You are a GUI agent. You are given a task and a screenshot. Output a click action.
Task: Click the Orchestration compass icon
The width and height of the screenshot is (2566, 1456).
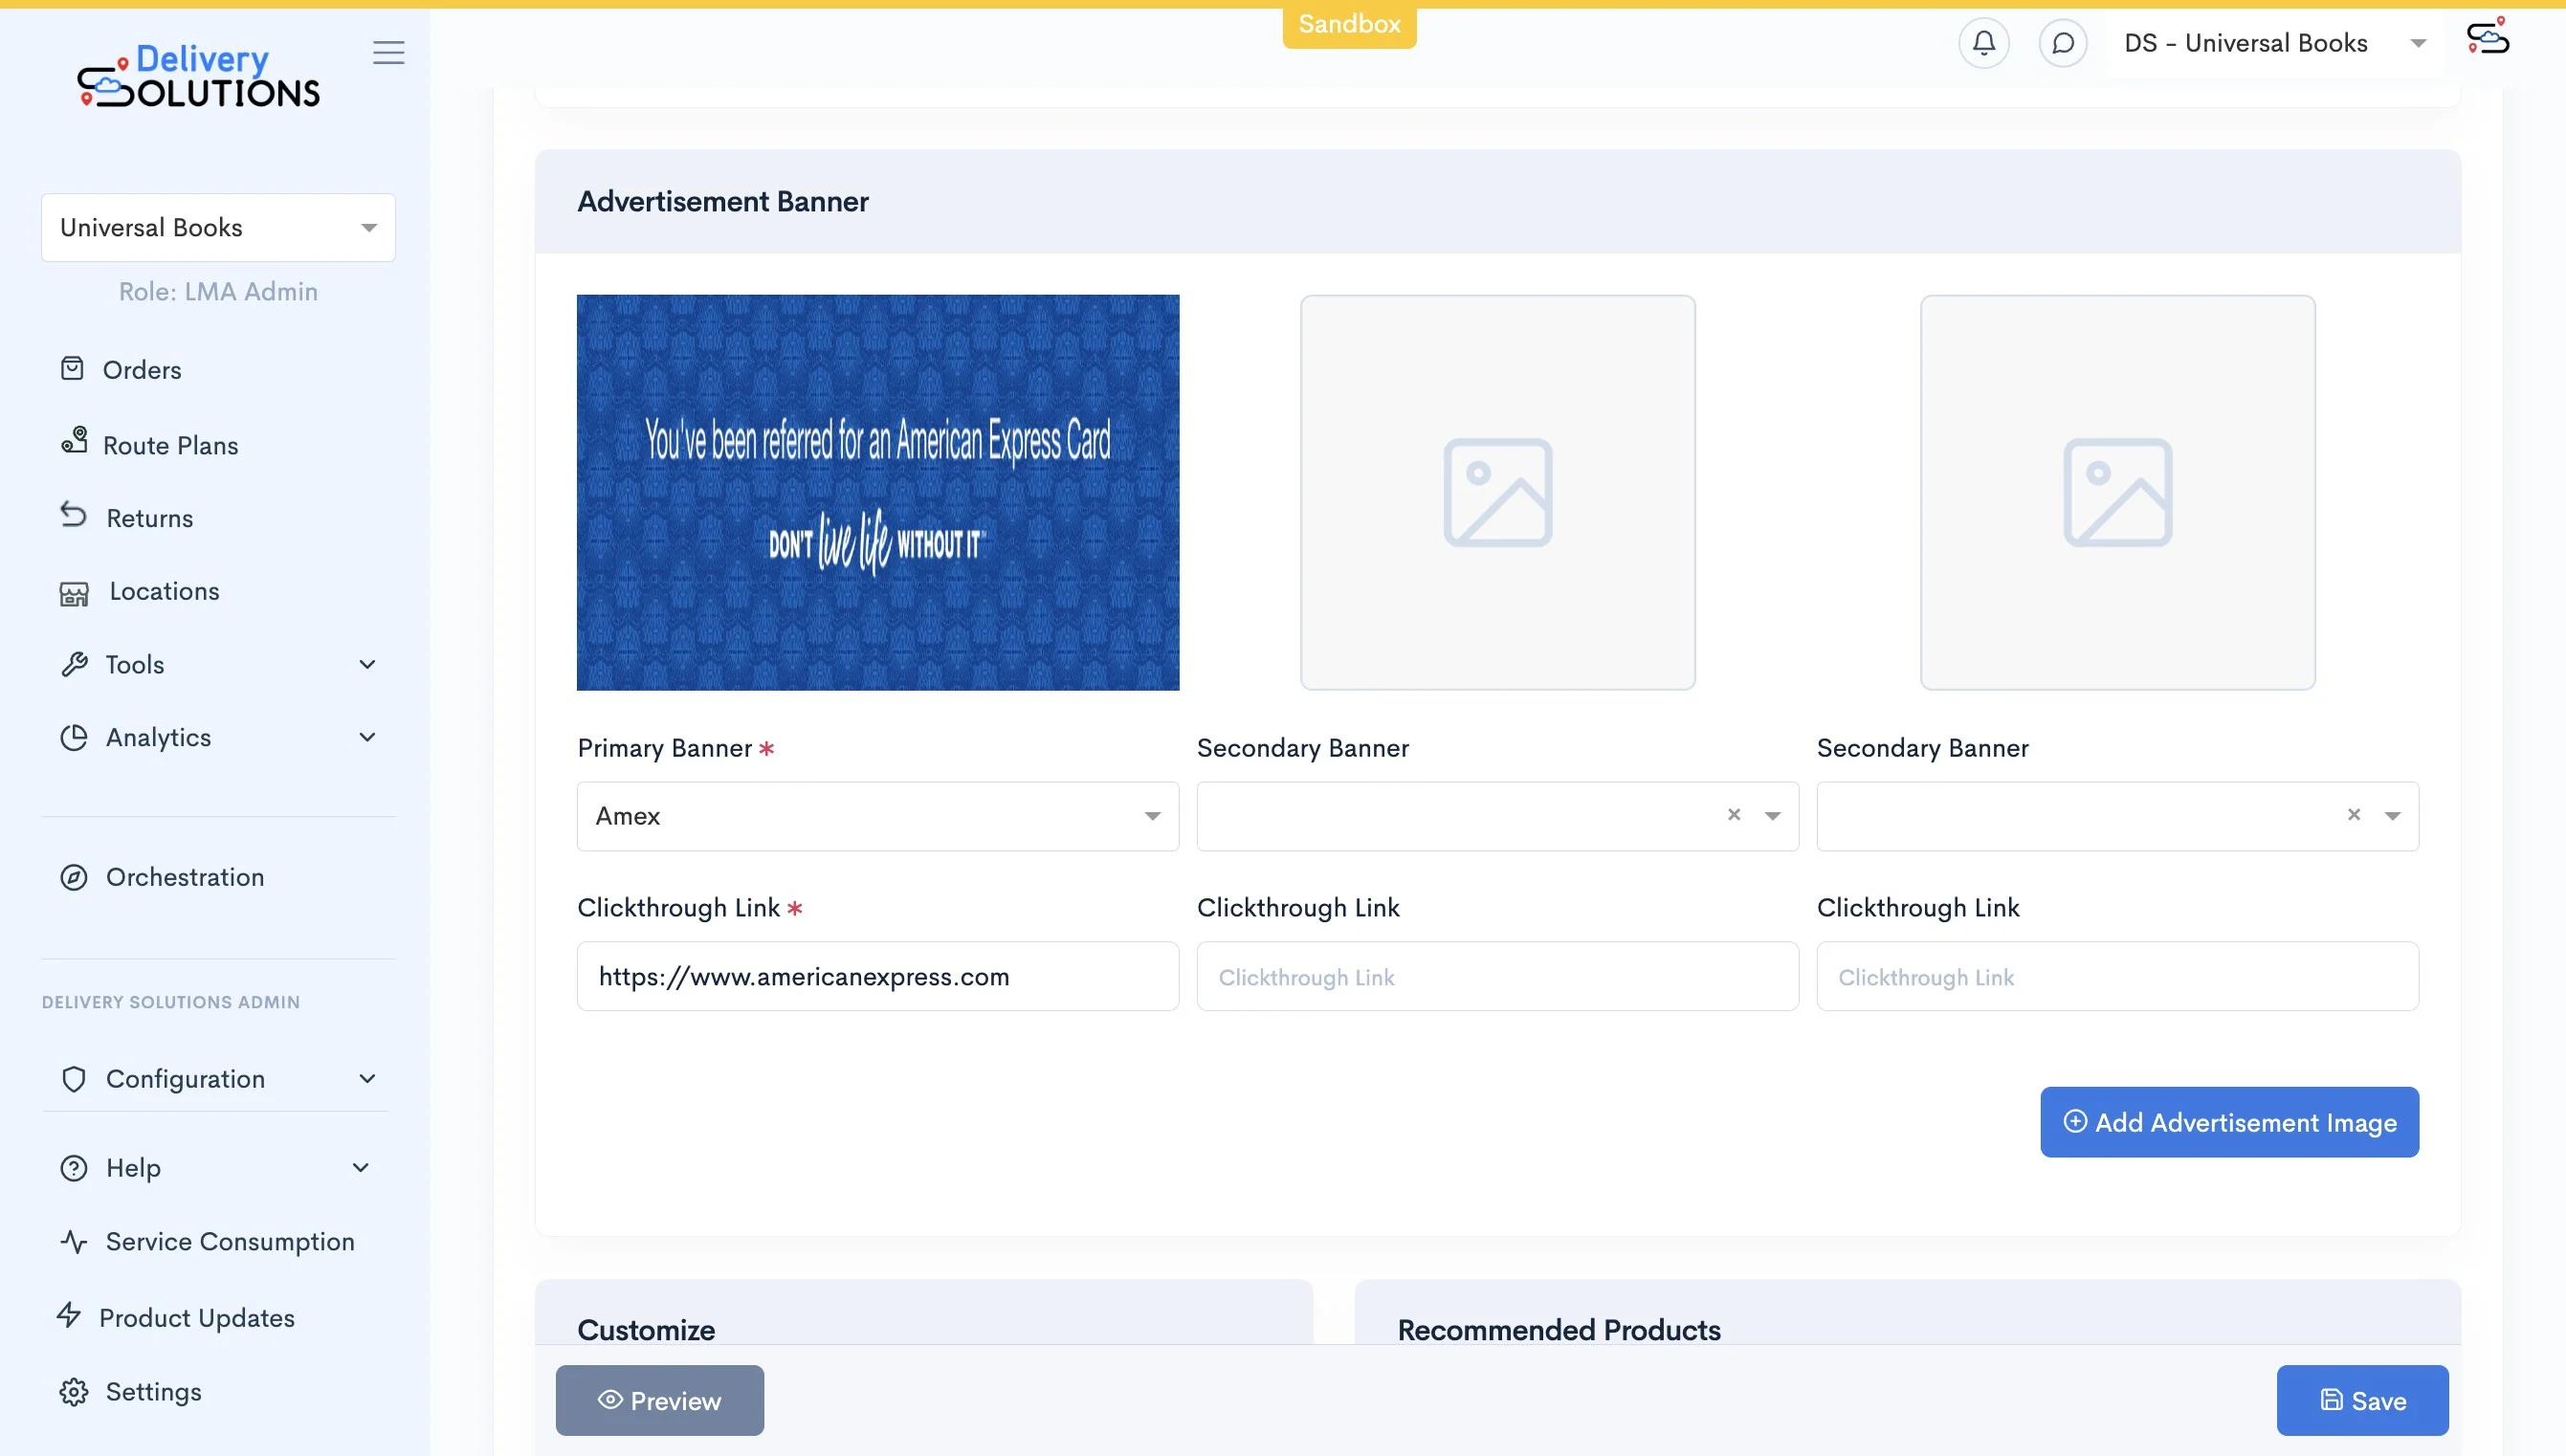74,877
